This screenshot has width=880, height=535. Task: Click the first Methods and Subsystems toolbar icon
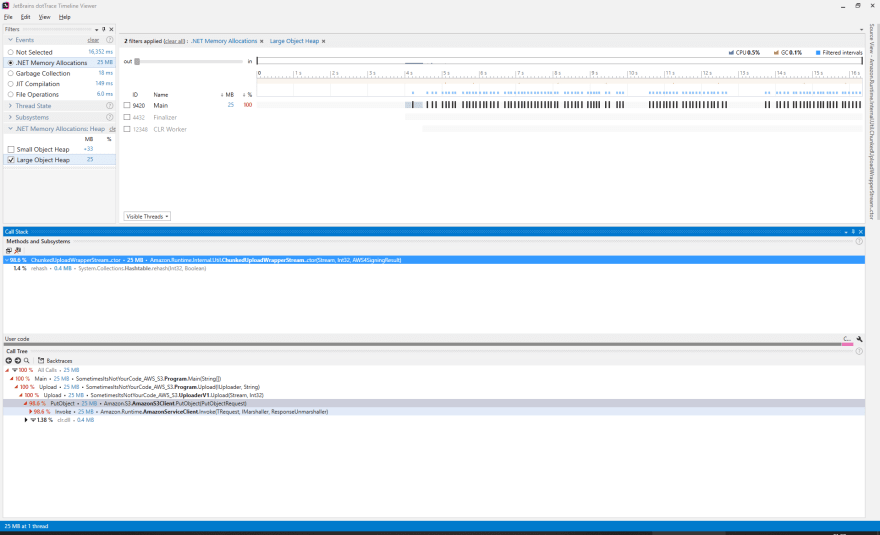coord(8,250)
